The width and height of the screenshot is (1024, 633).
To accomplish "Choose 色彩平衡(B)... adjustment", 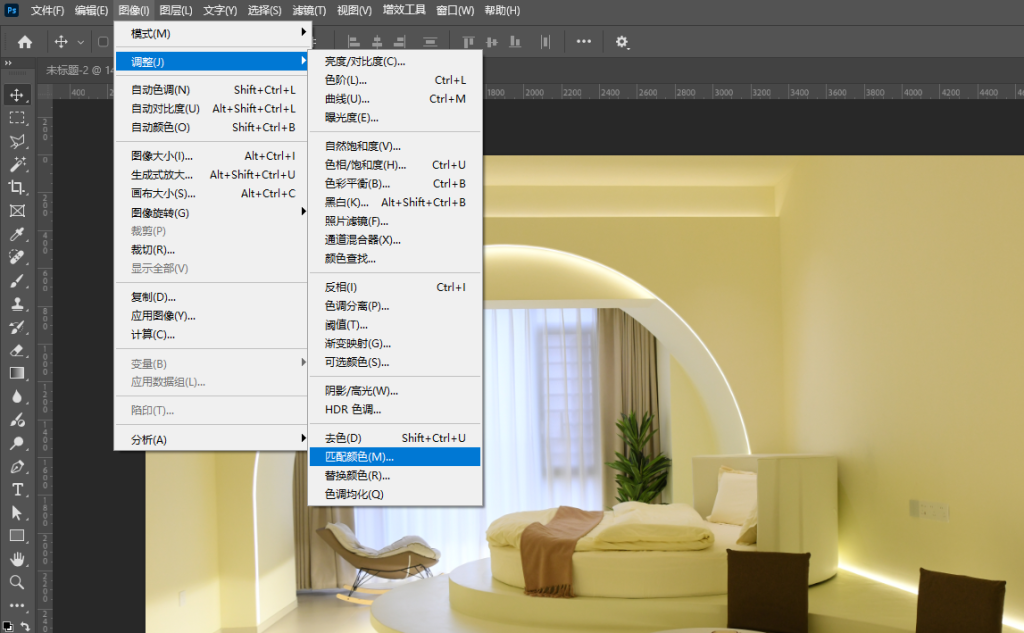I will pyautogui.click(x=395, y=184).
